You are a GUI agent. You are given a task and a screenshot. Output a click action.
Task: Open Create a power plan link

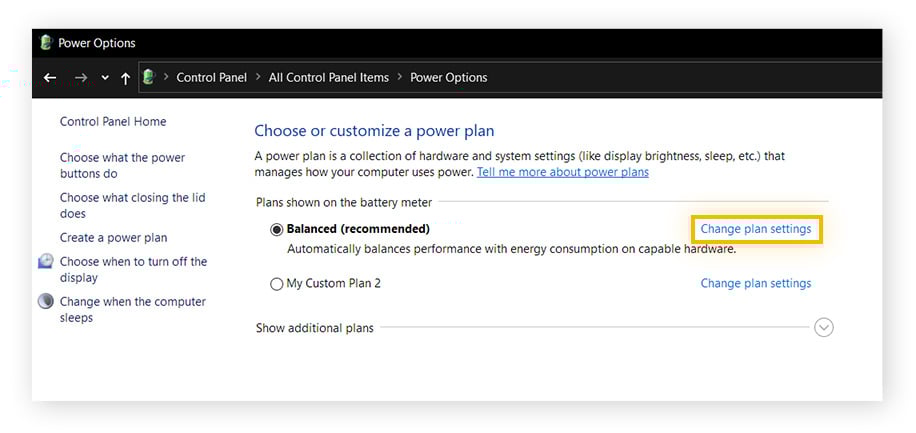(x=113, y=238)
